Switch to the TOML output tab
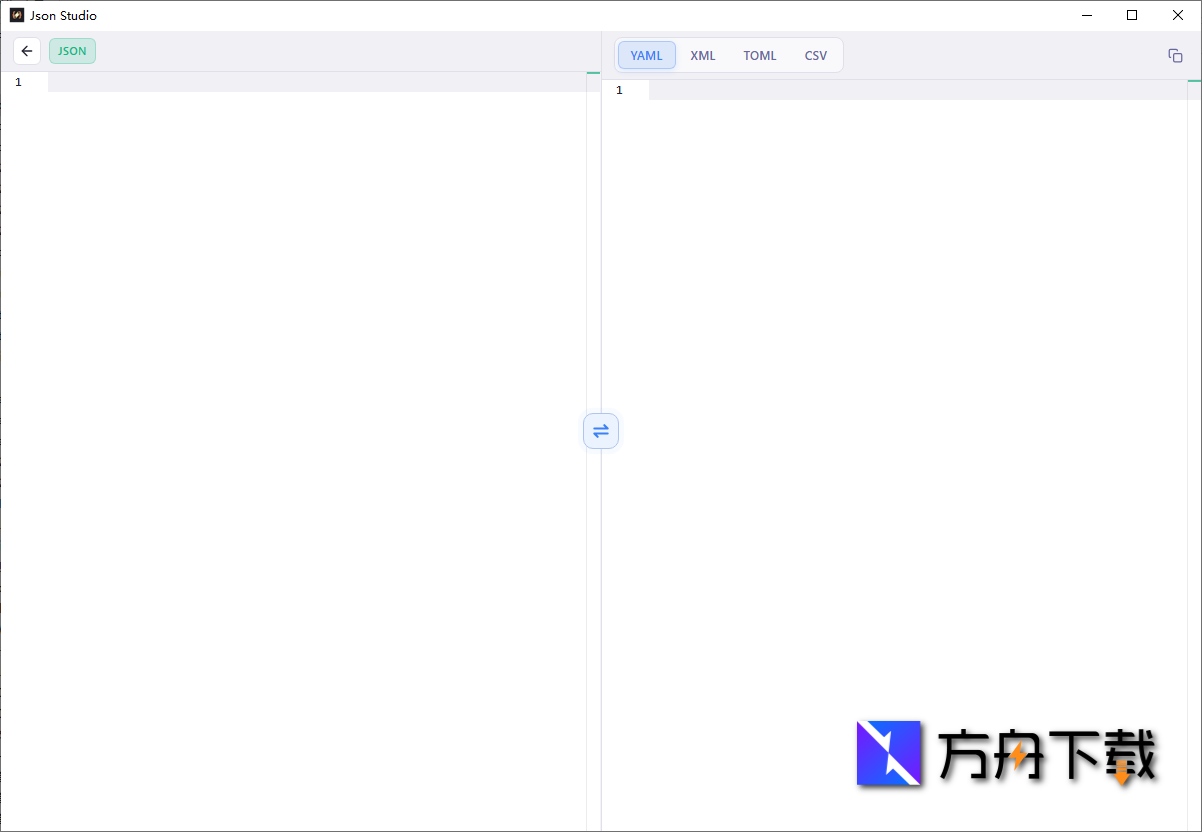 click(x=759, y=55)
